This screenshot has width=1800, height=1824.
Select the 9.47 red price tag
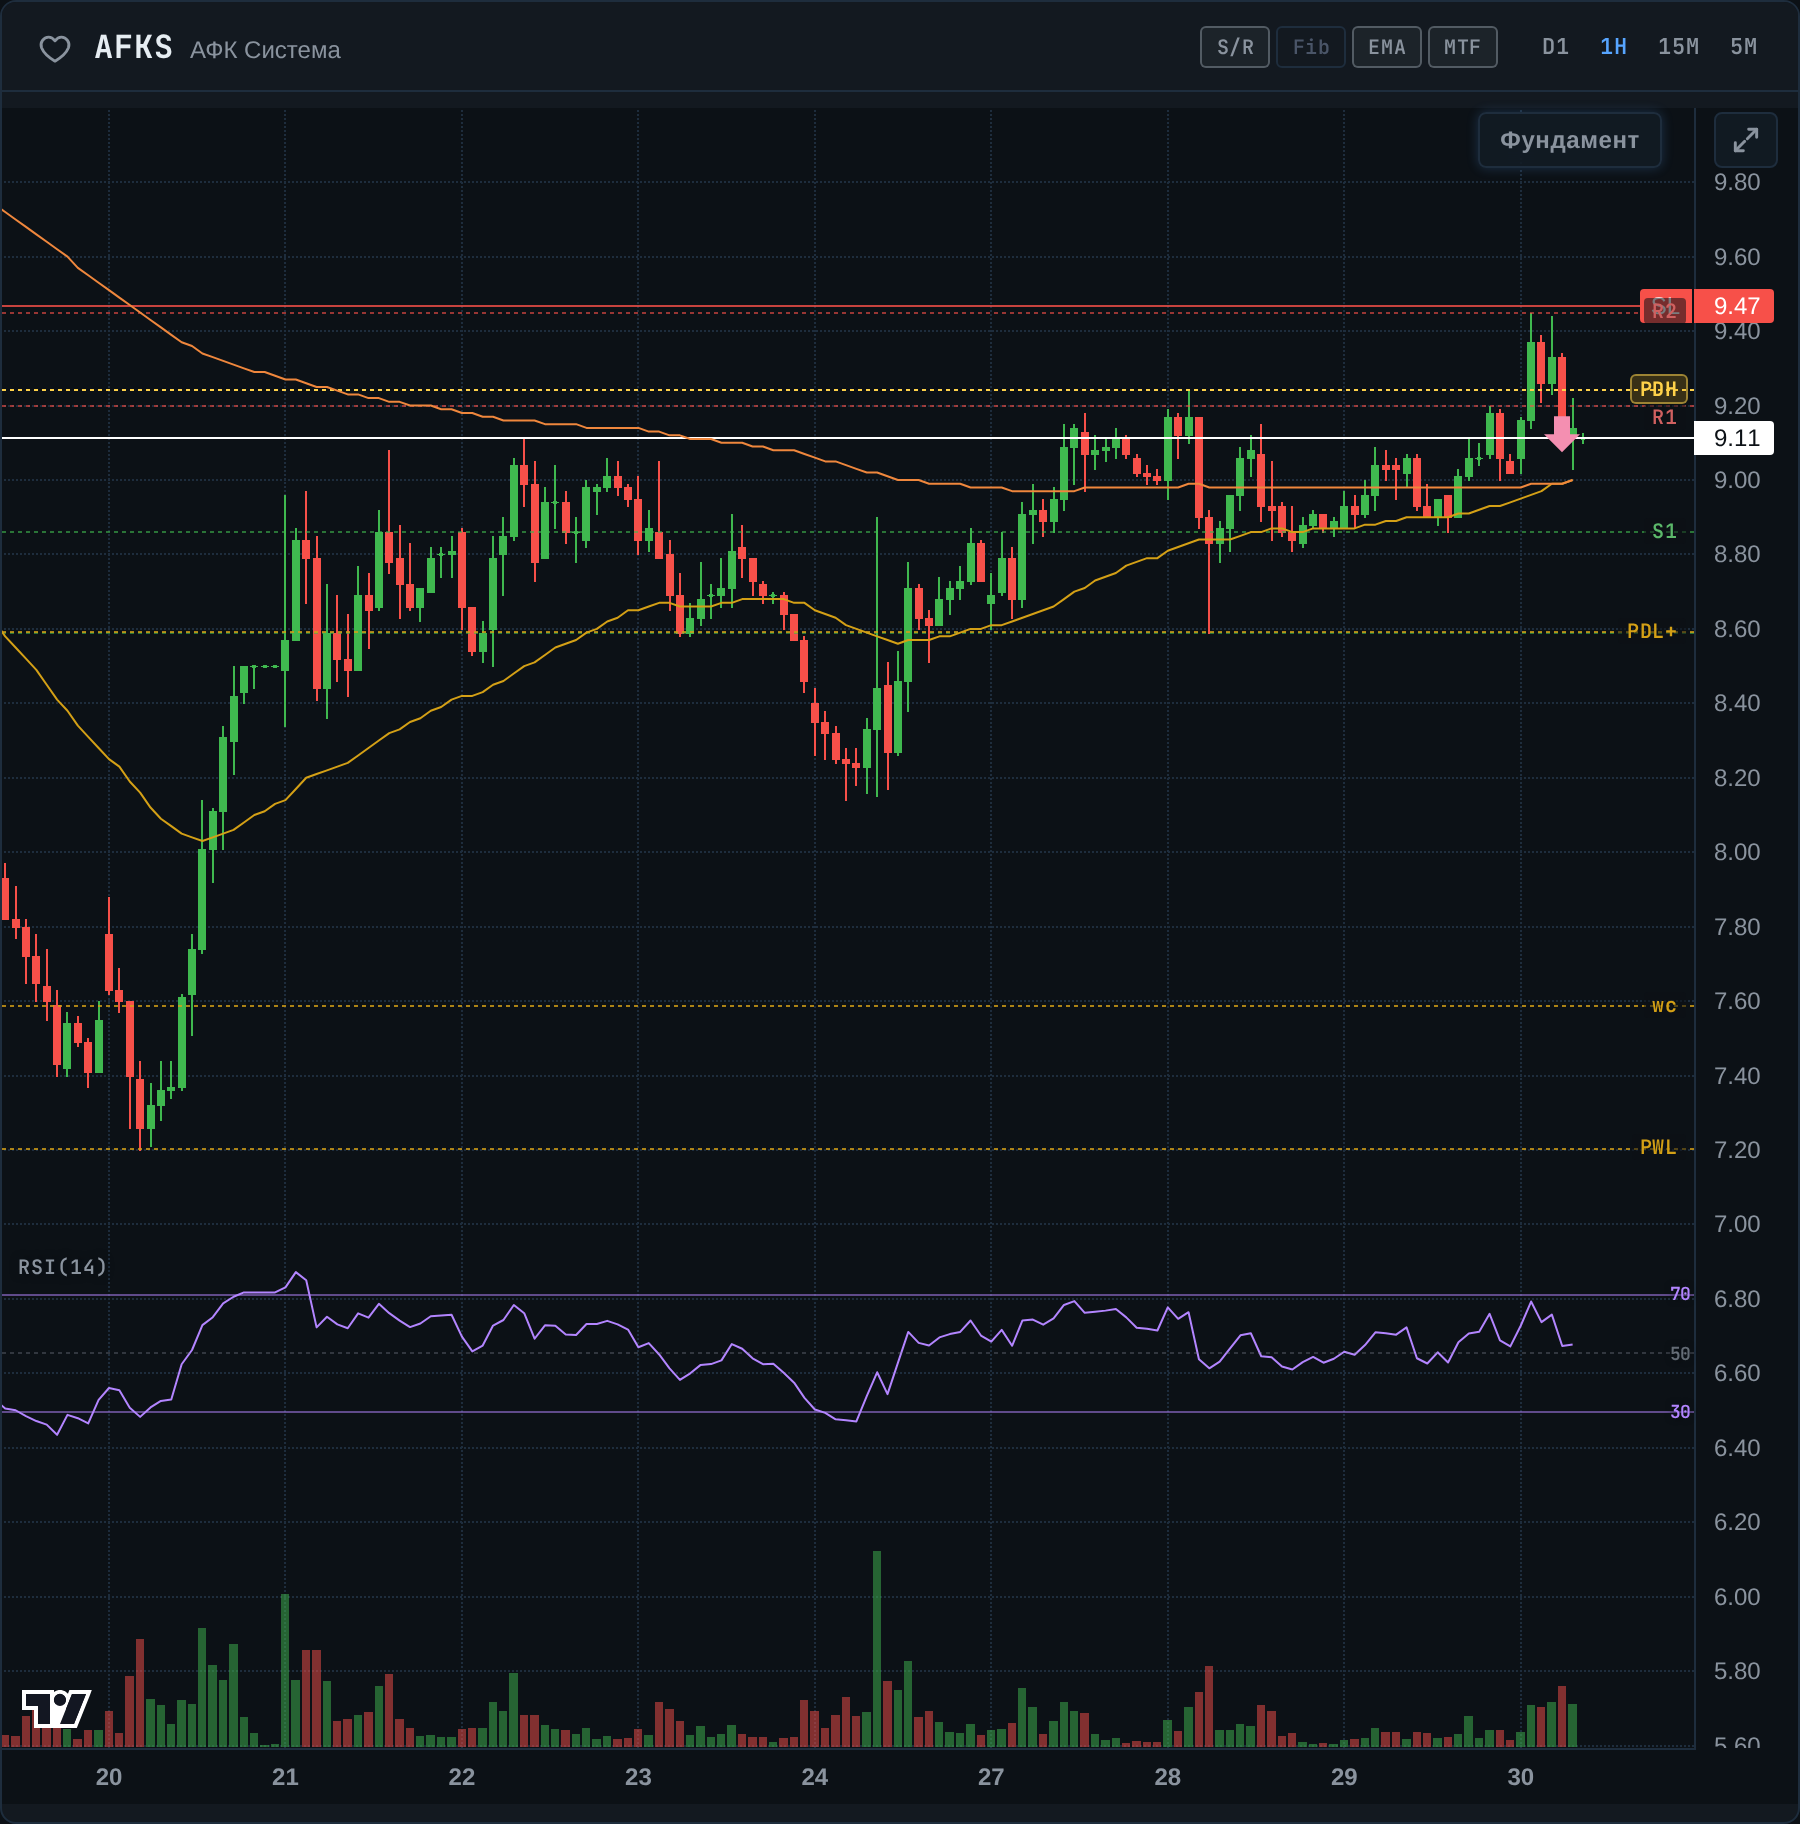tap(1735, 306)
